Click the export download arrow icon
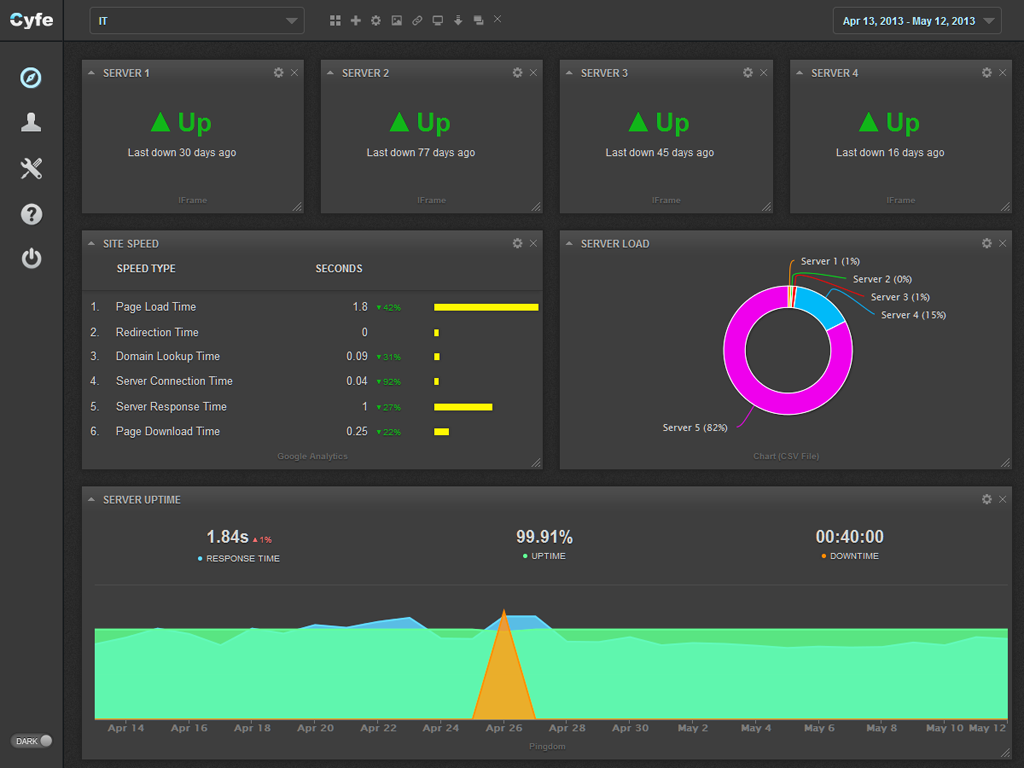 pos(458,20)
